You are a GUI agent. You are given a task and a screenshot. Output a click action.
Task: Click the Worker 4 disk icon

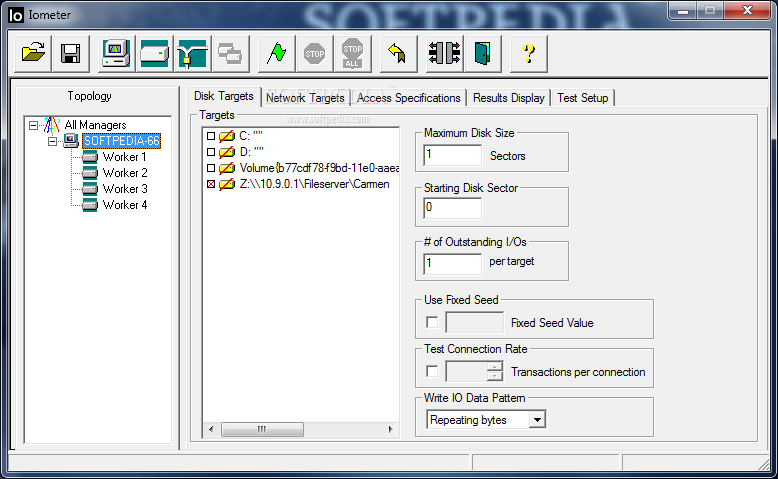click(90, 205)
